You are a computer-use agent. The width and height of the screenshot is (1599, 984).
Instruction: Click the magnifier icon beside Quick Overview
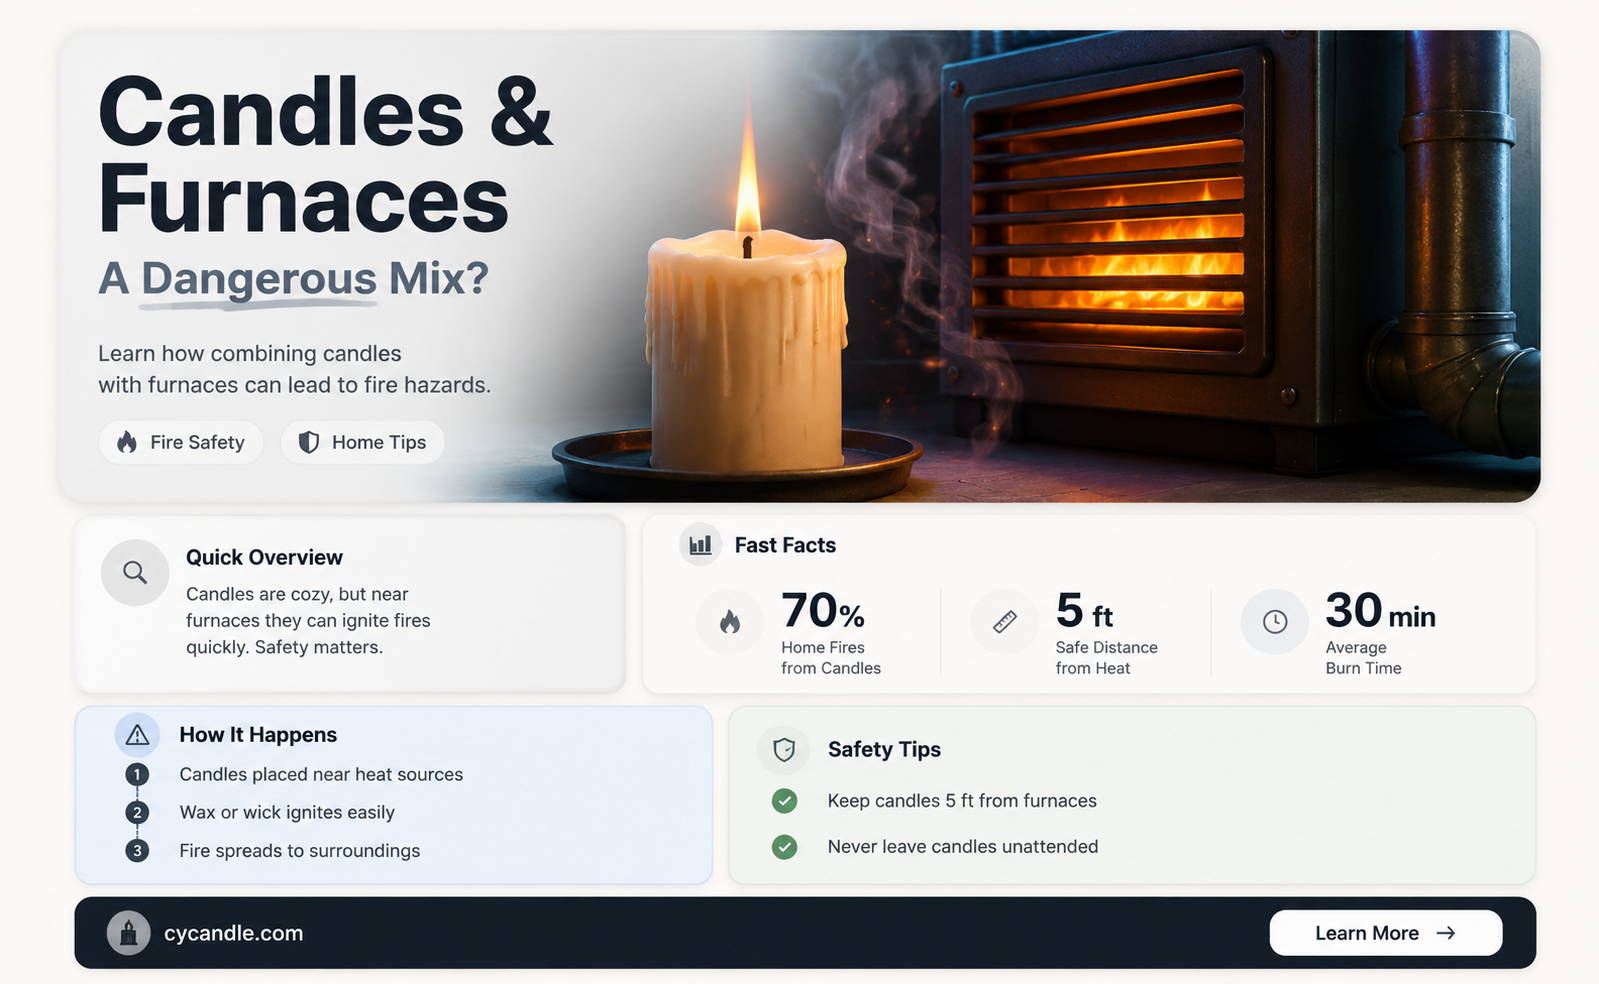[135, 573]
